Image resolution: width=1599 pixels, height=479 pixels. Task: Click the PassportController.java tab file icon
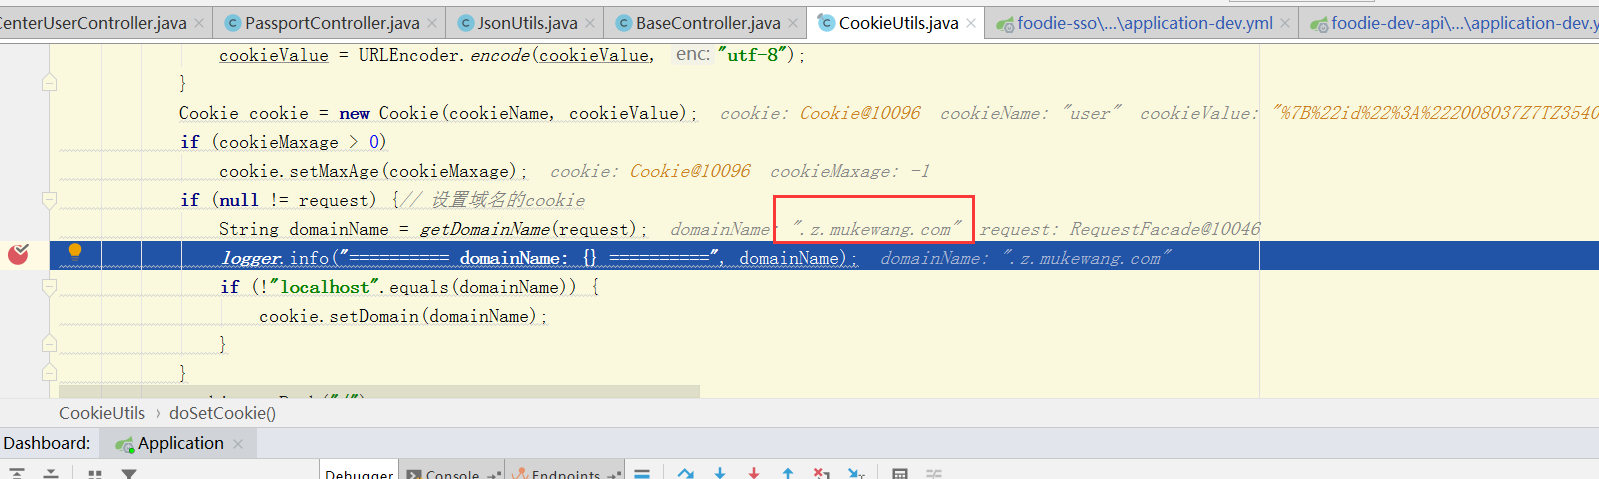(233, 22)
